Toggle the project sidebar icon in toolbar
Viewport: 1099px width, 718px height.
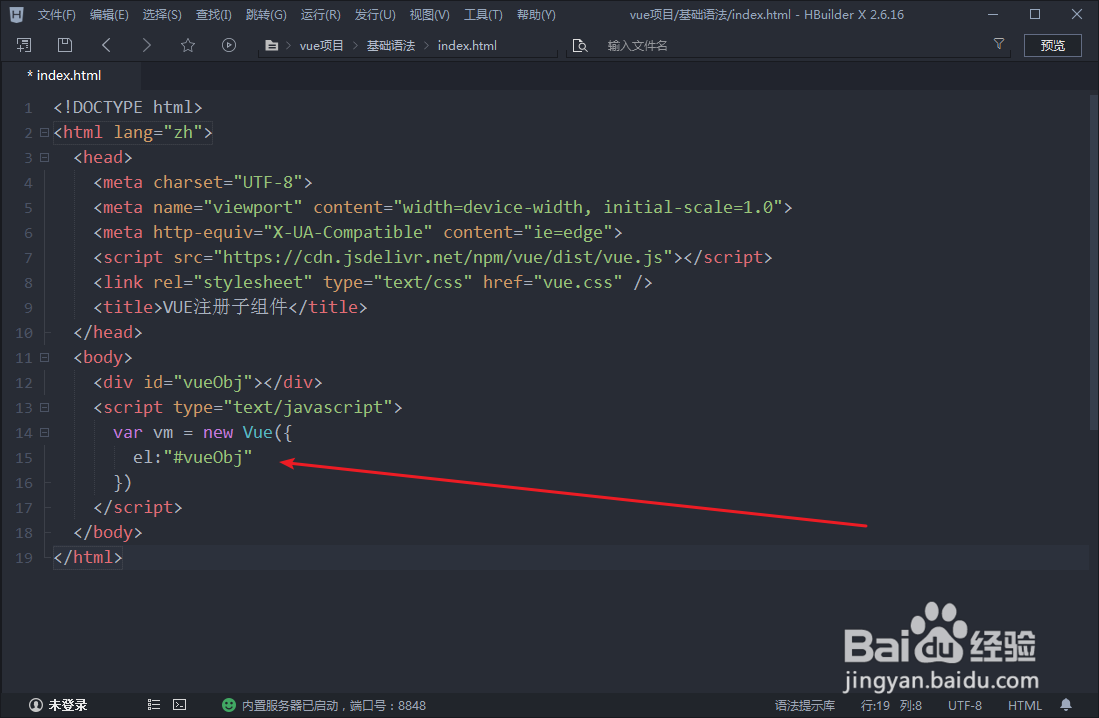click(x=24, y=46)
